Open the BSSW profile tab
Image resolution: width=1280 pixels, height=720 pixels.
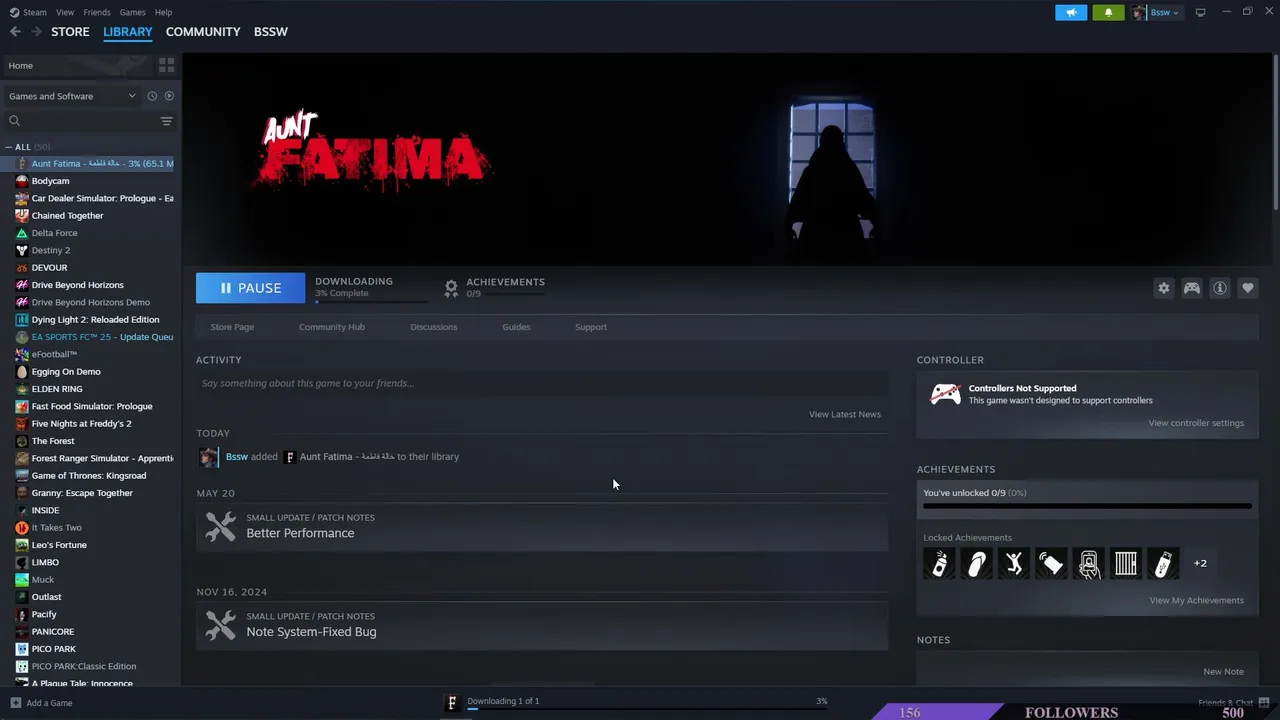[271, 32]
